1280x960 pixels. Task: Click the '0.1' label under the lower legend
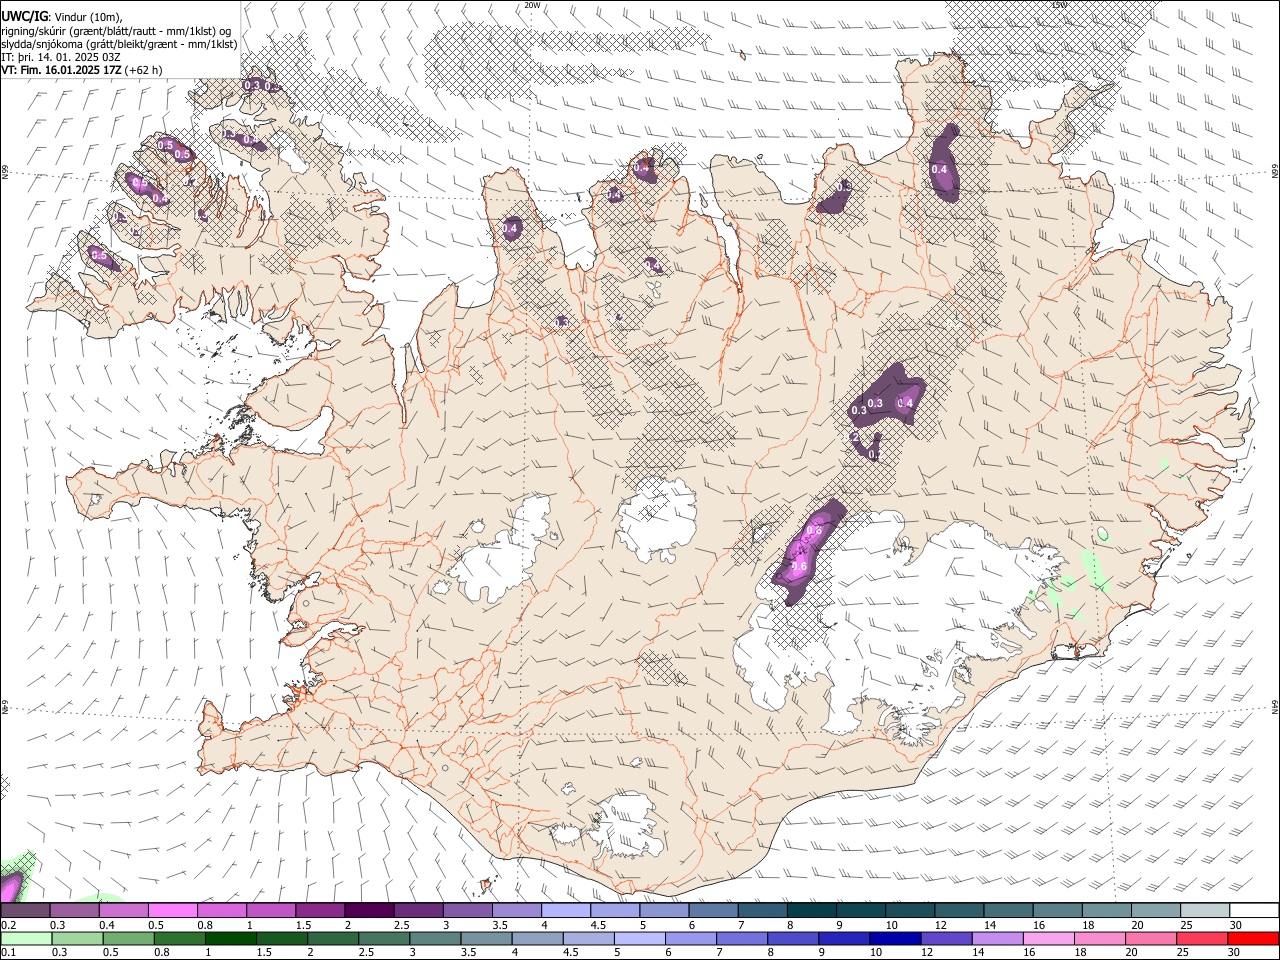point(8,952)
